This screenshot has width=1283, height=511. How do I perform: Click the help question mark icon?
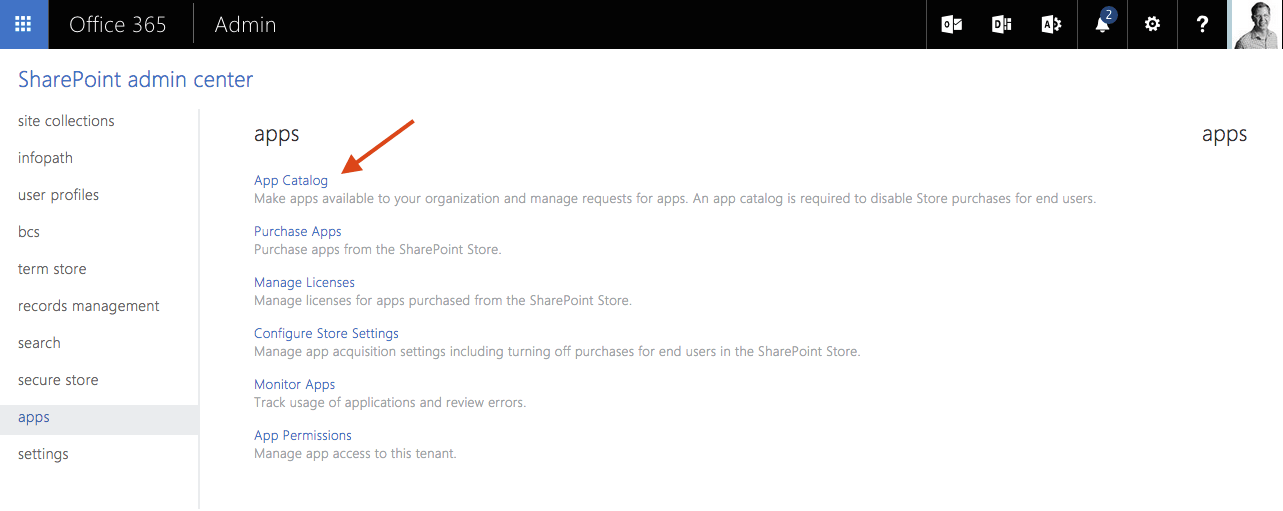pyautogui.click(x=1203, y=24)
